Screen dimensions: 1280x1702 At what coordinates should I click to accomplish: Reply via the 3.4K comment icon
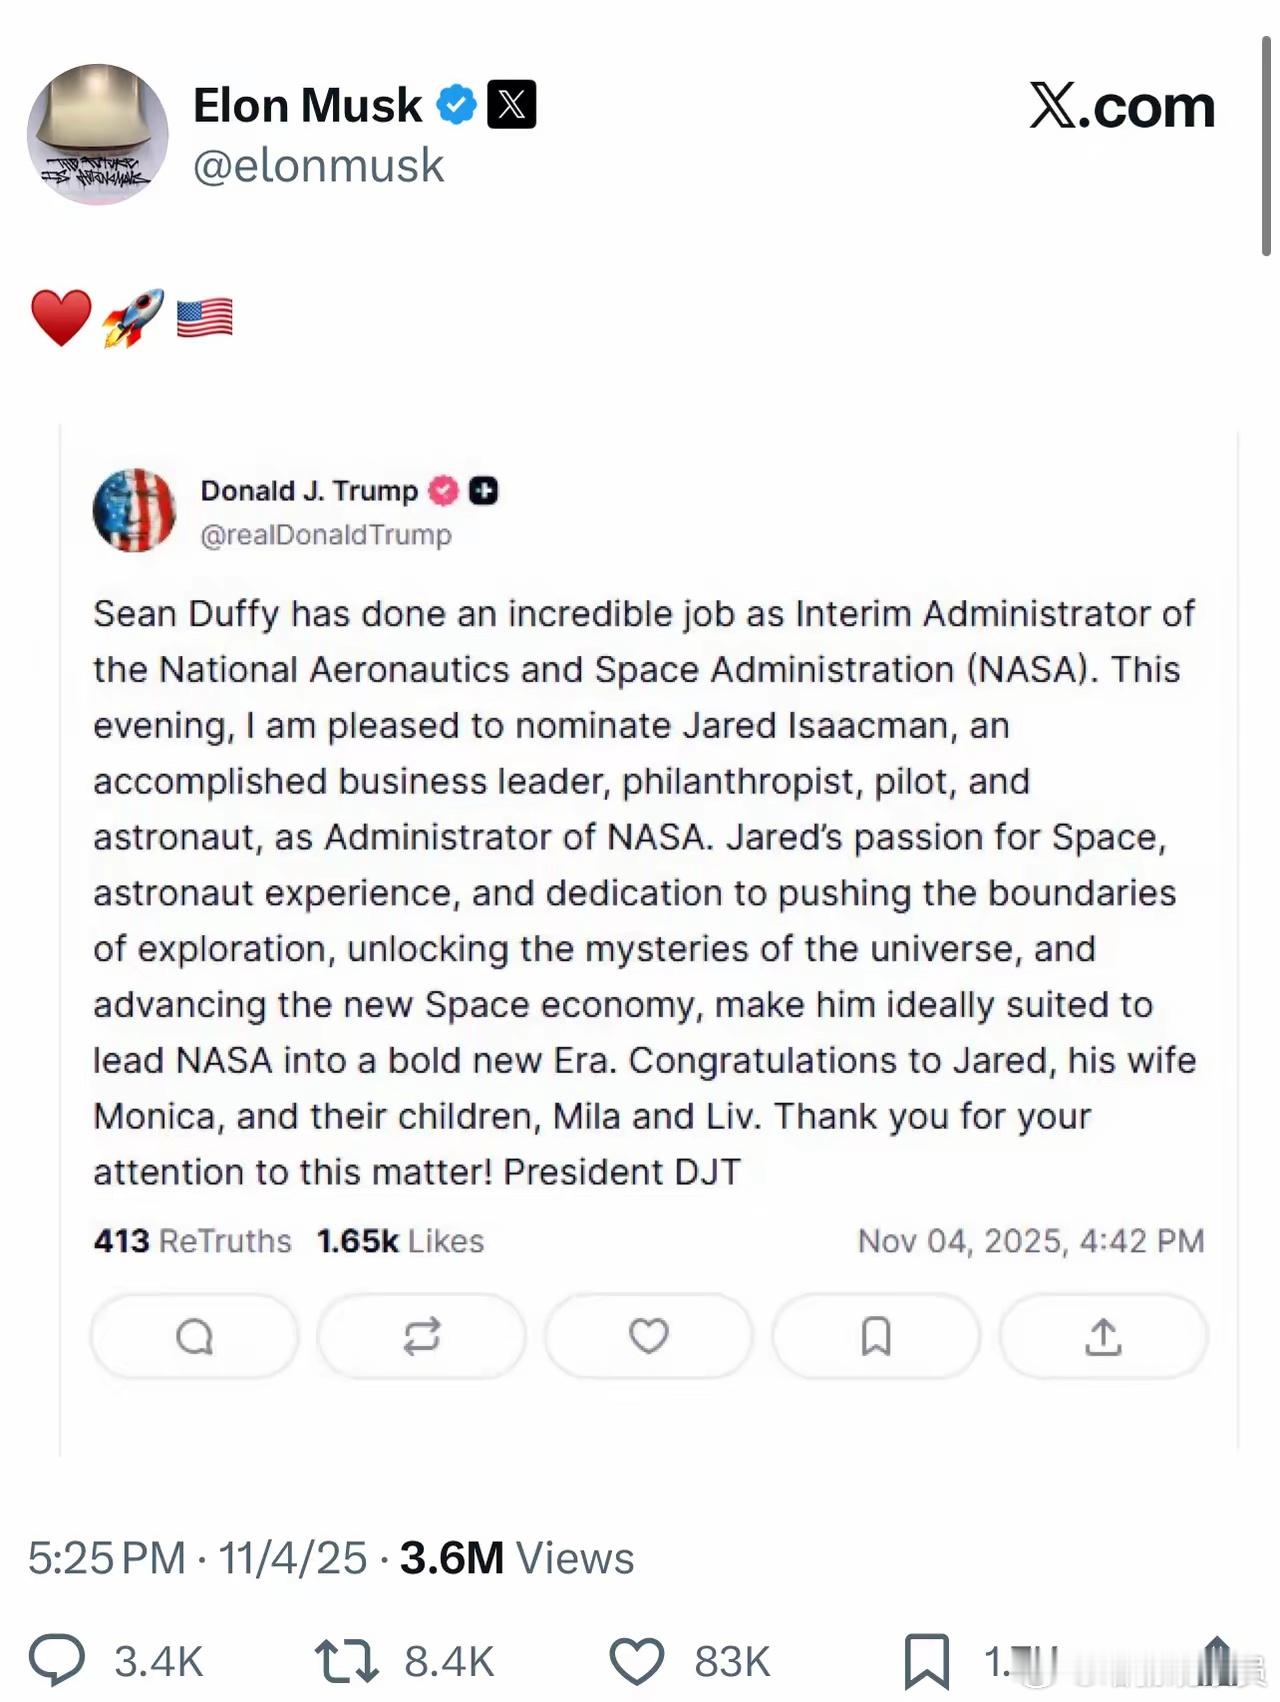[x=57, y=1661]
